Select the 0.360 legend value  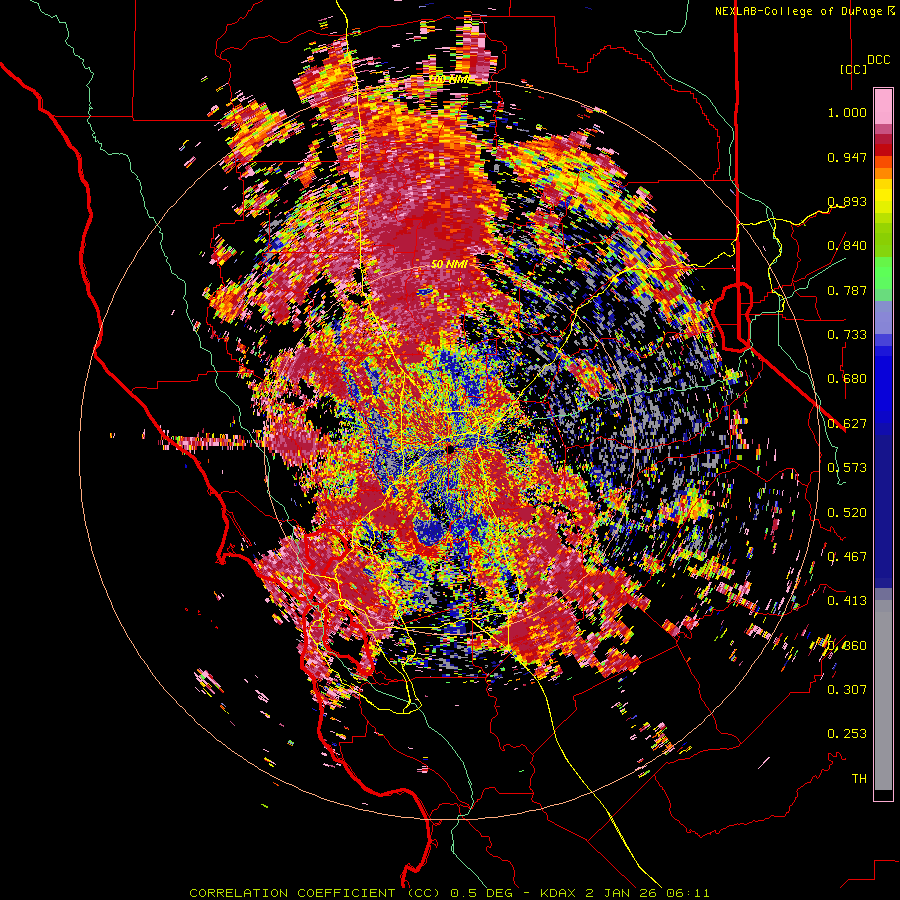[x=847, y=646]
